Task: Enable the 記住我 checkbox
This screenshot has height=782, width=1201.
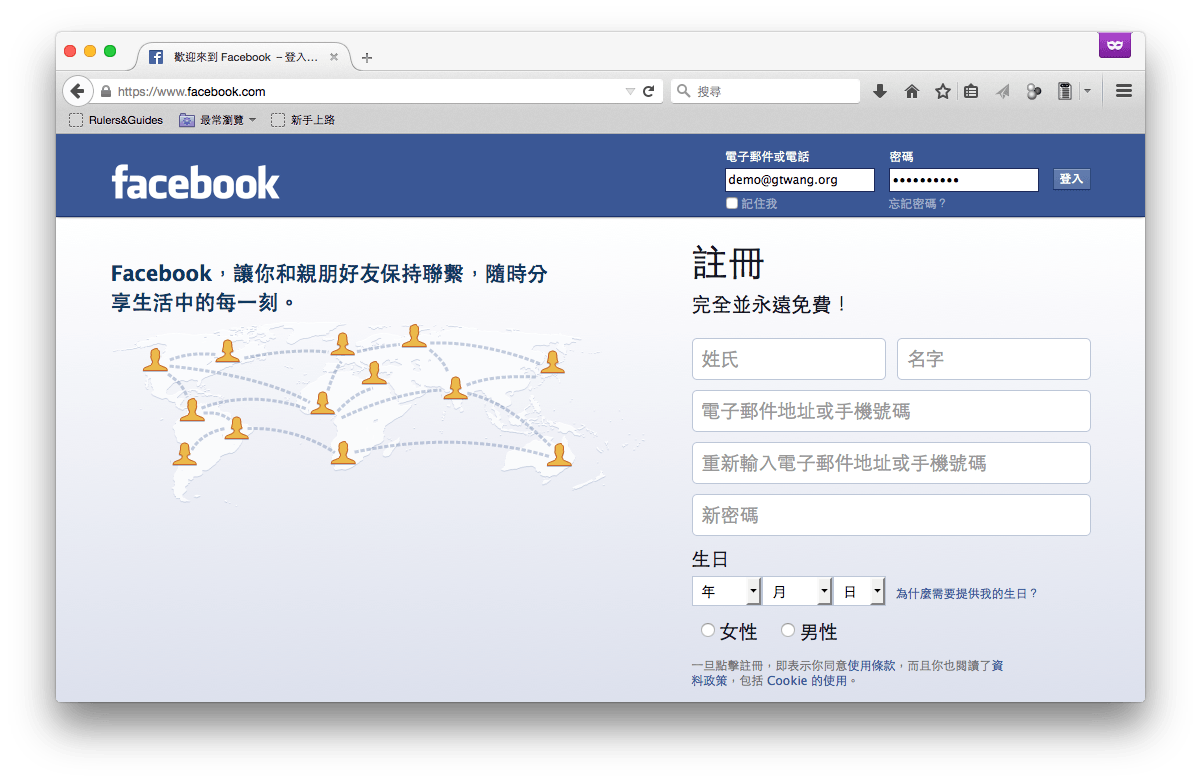Action: 731,203
